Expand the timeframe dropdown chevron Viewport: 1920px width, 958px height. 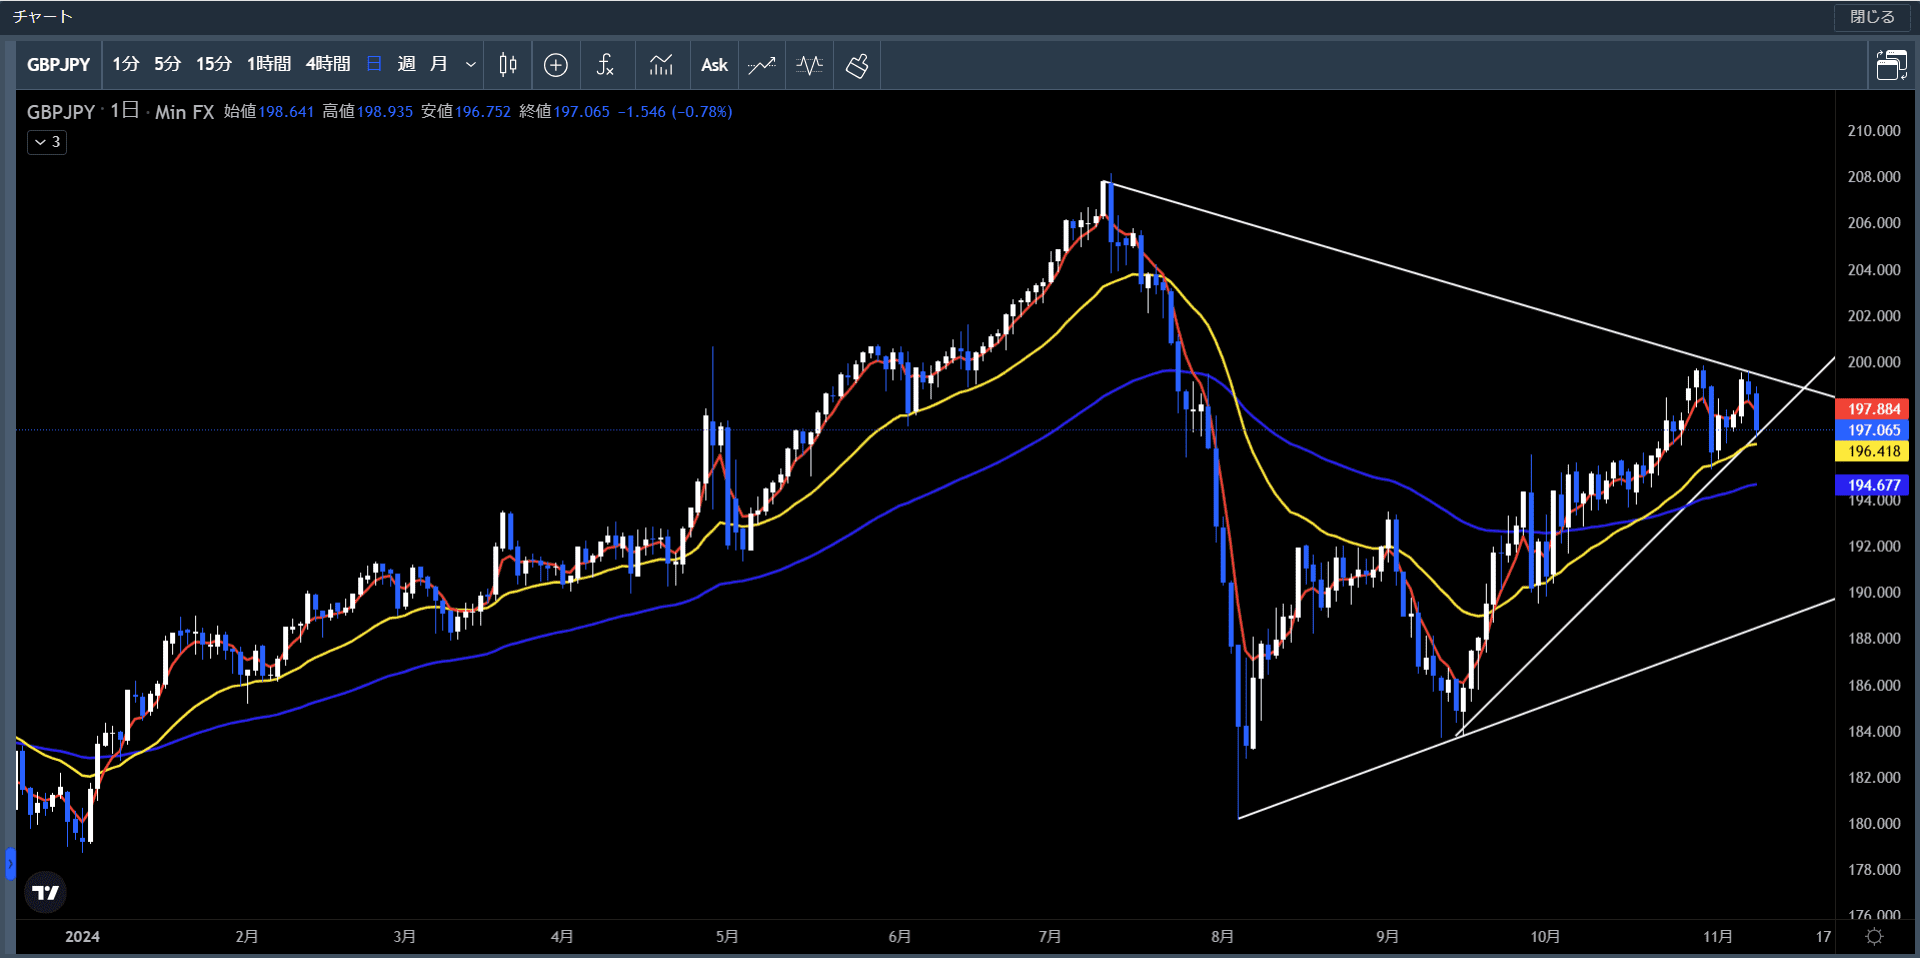[x=470, y=65]
